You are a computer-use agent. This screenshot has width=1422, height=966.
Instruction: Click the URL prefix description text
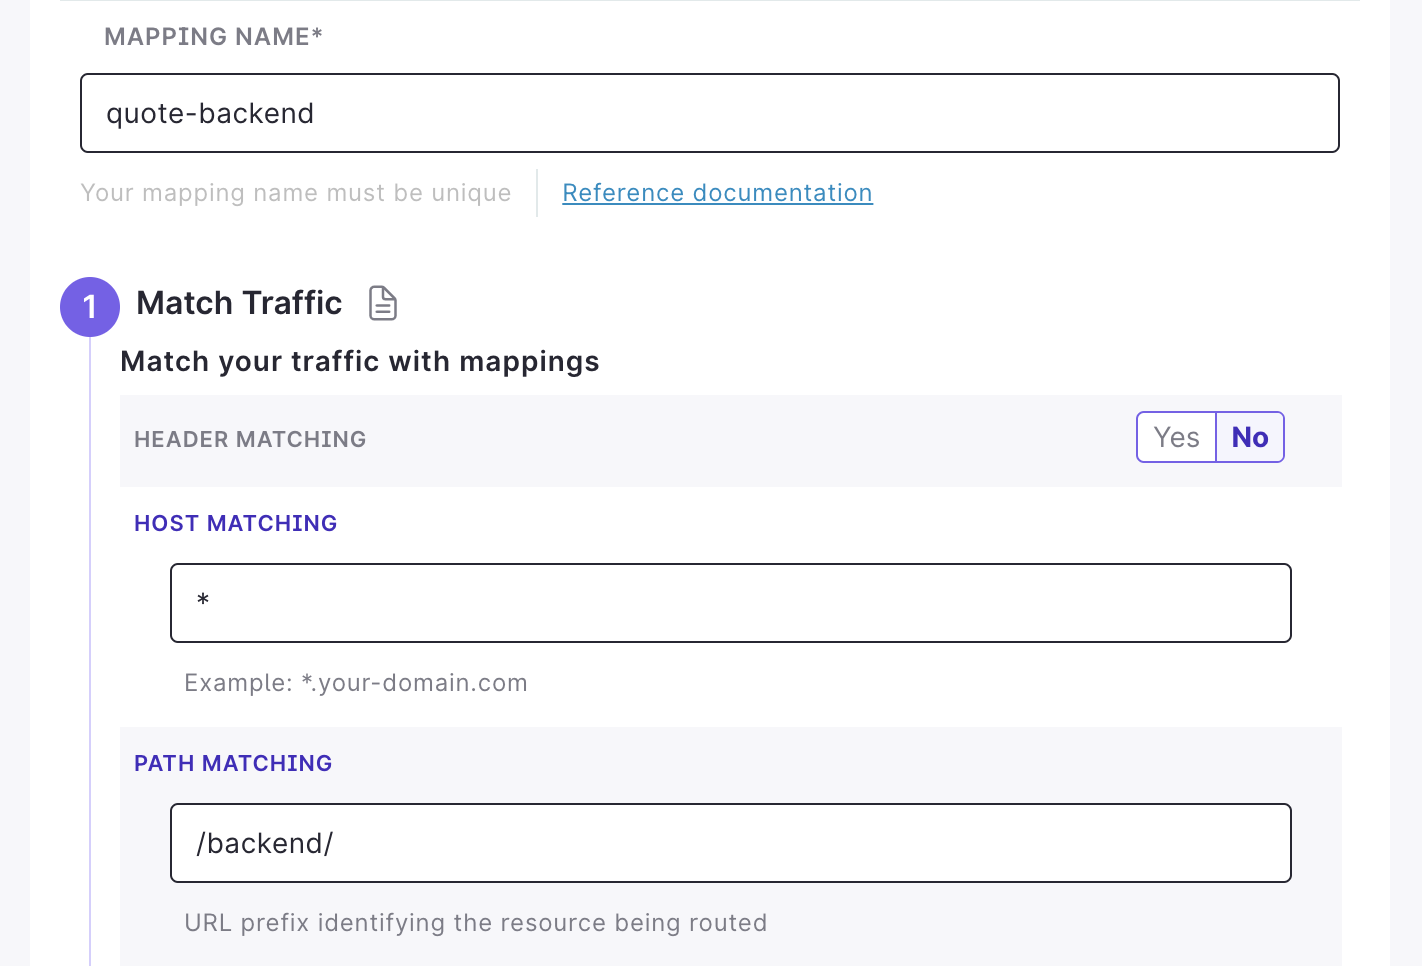[476, 922]
